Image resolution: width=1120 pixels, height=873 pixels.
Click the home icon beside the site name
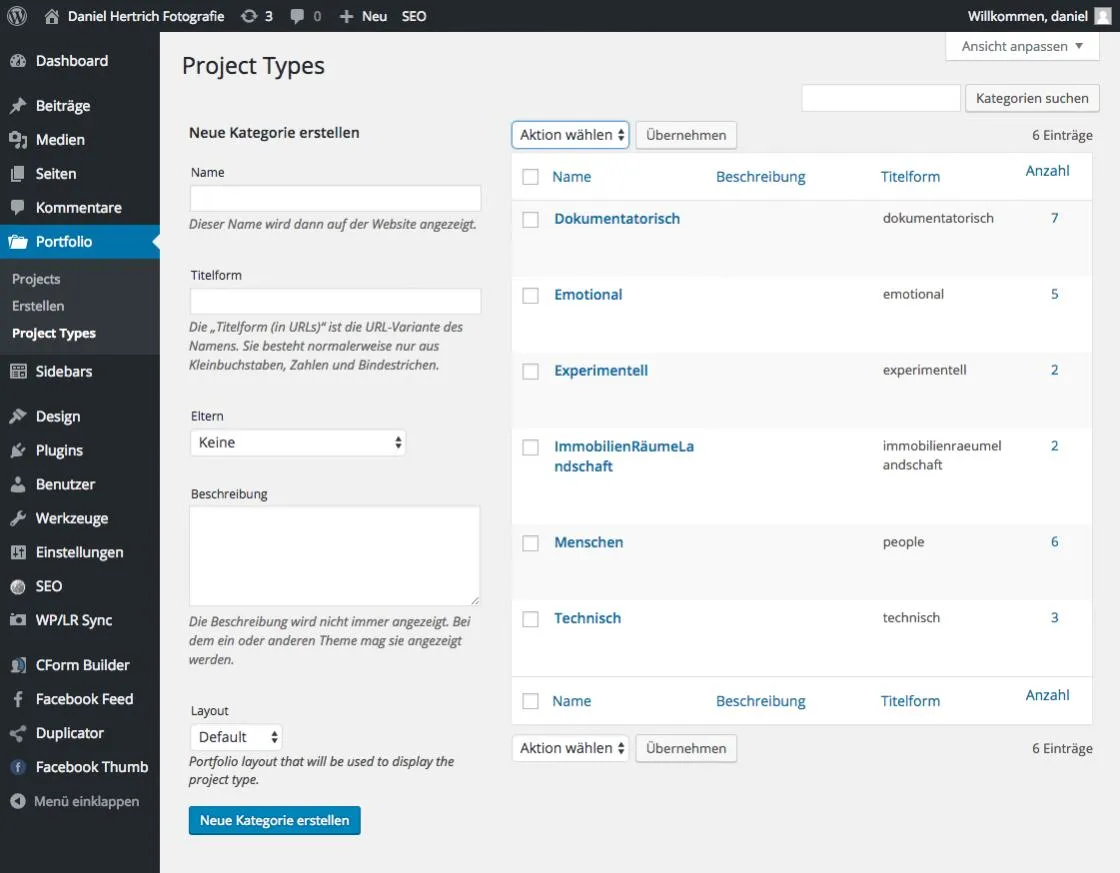[x=51, y=16]
